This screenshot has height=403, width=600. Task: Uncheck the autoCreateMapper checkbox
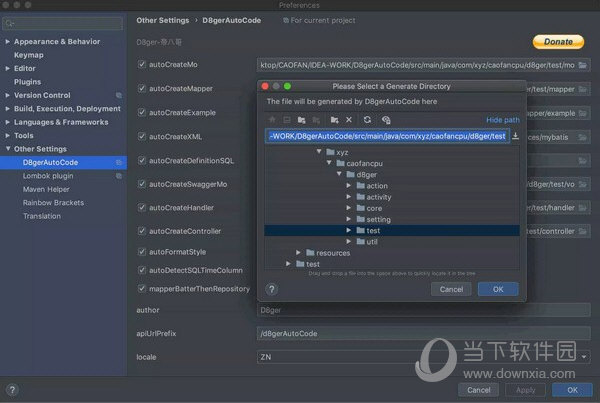(142, 88)
